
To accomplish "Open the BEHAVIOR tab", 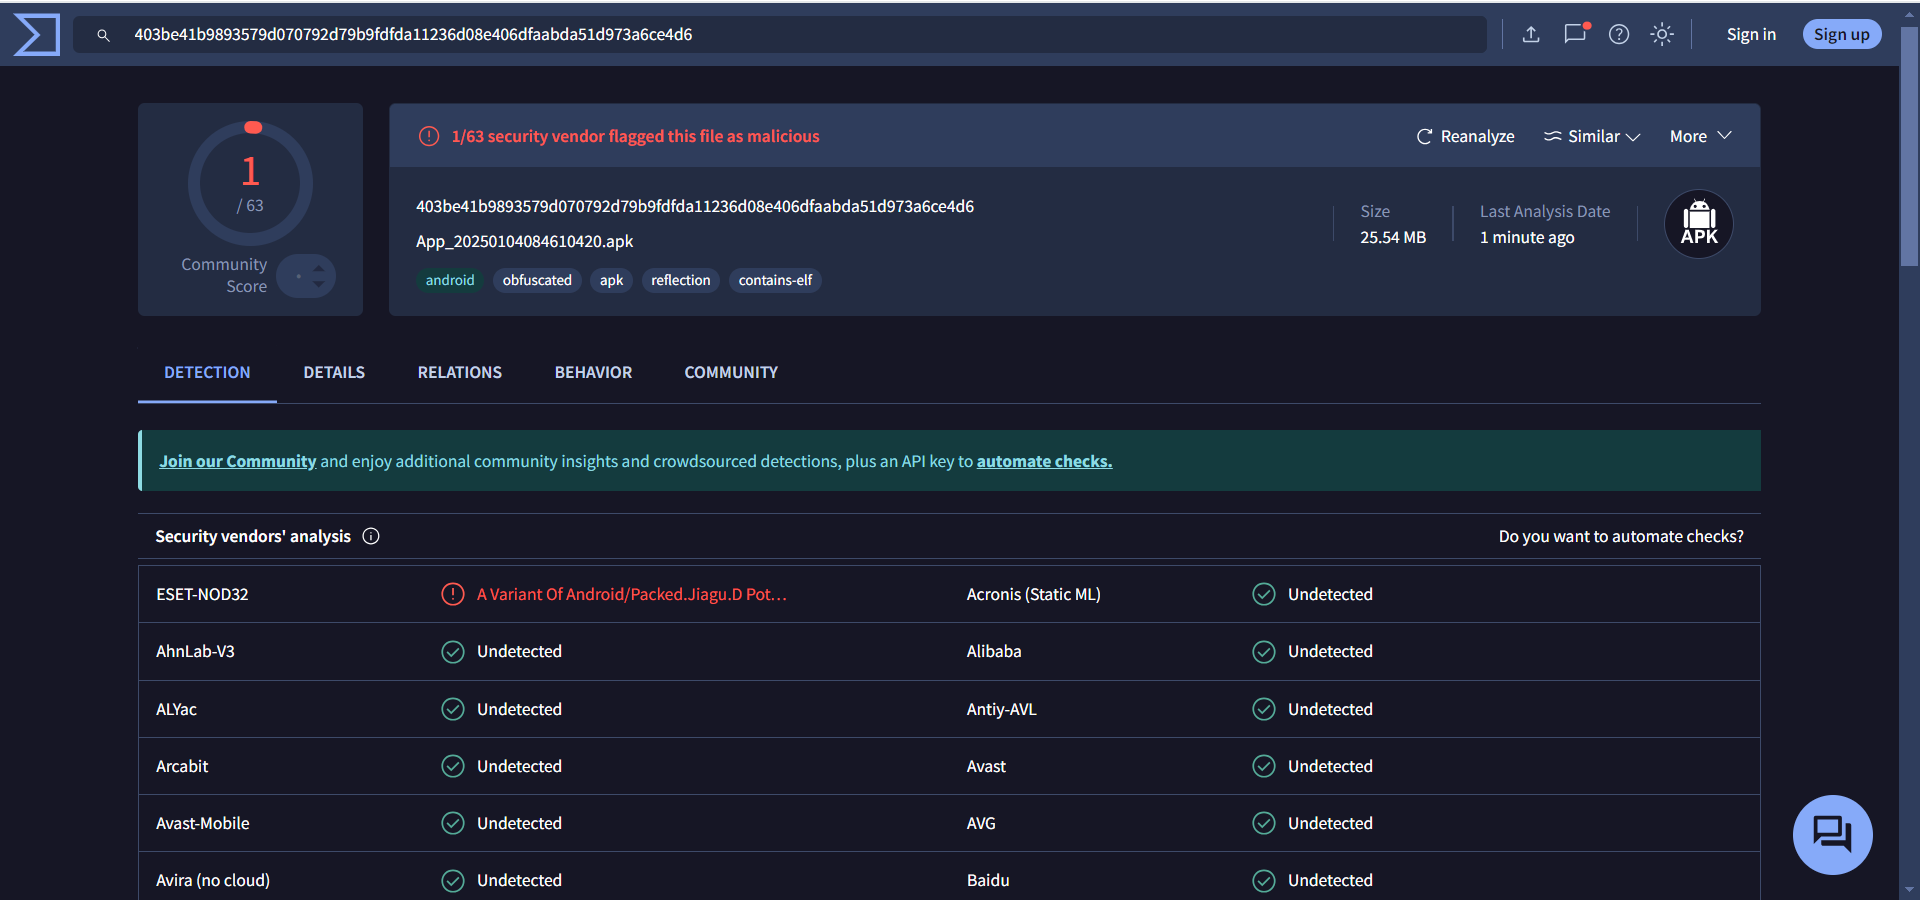I will (x=593, y=373).
